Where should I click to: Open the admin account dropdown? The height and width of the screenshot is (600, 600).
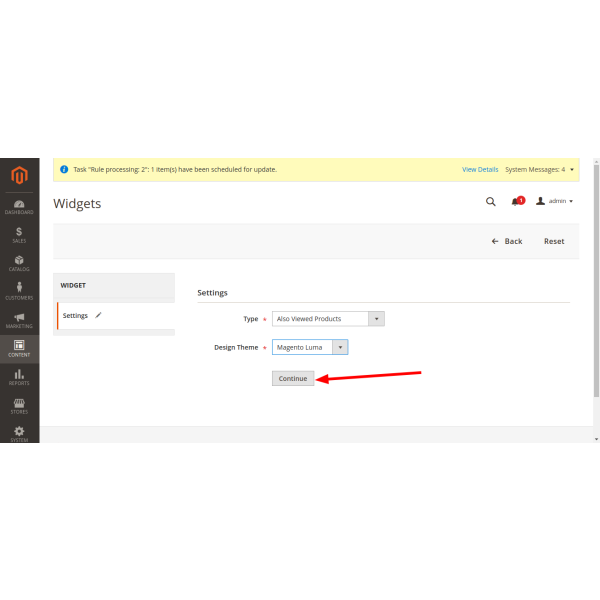coord(555,201)
